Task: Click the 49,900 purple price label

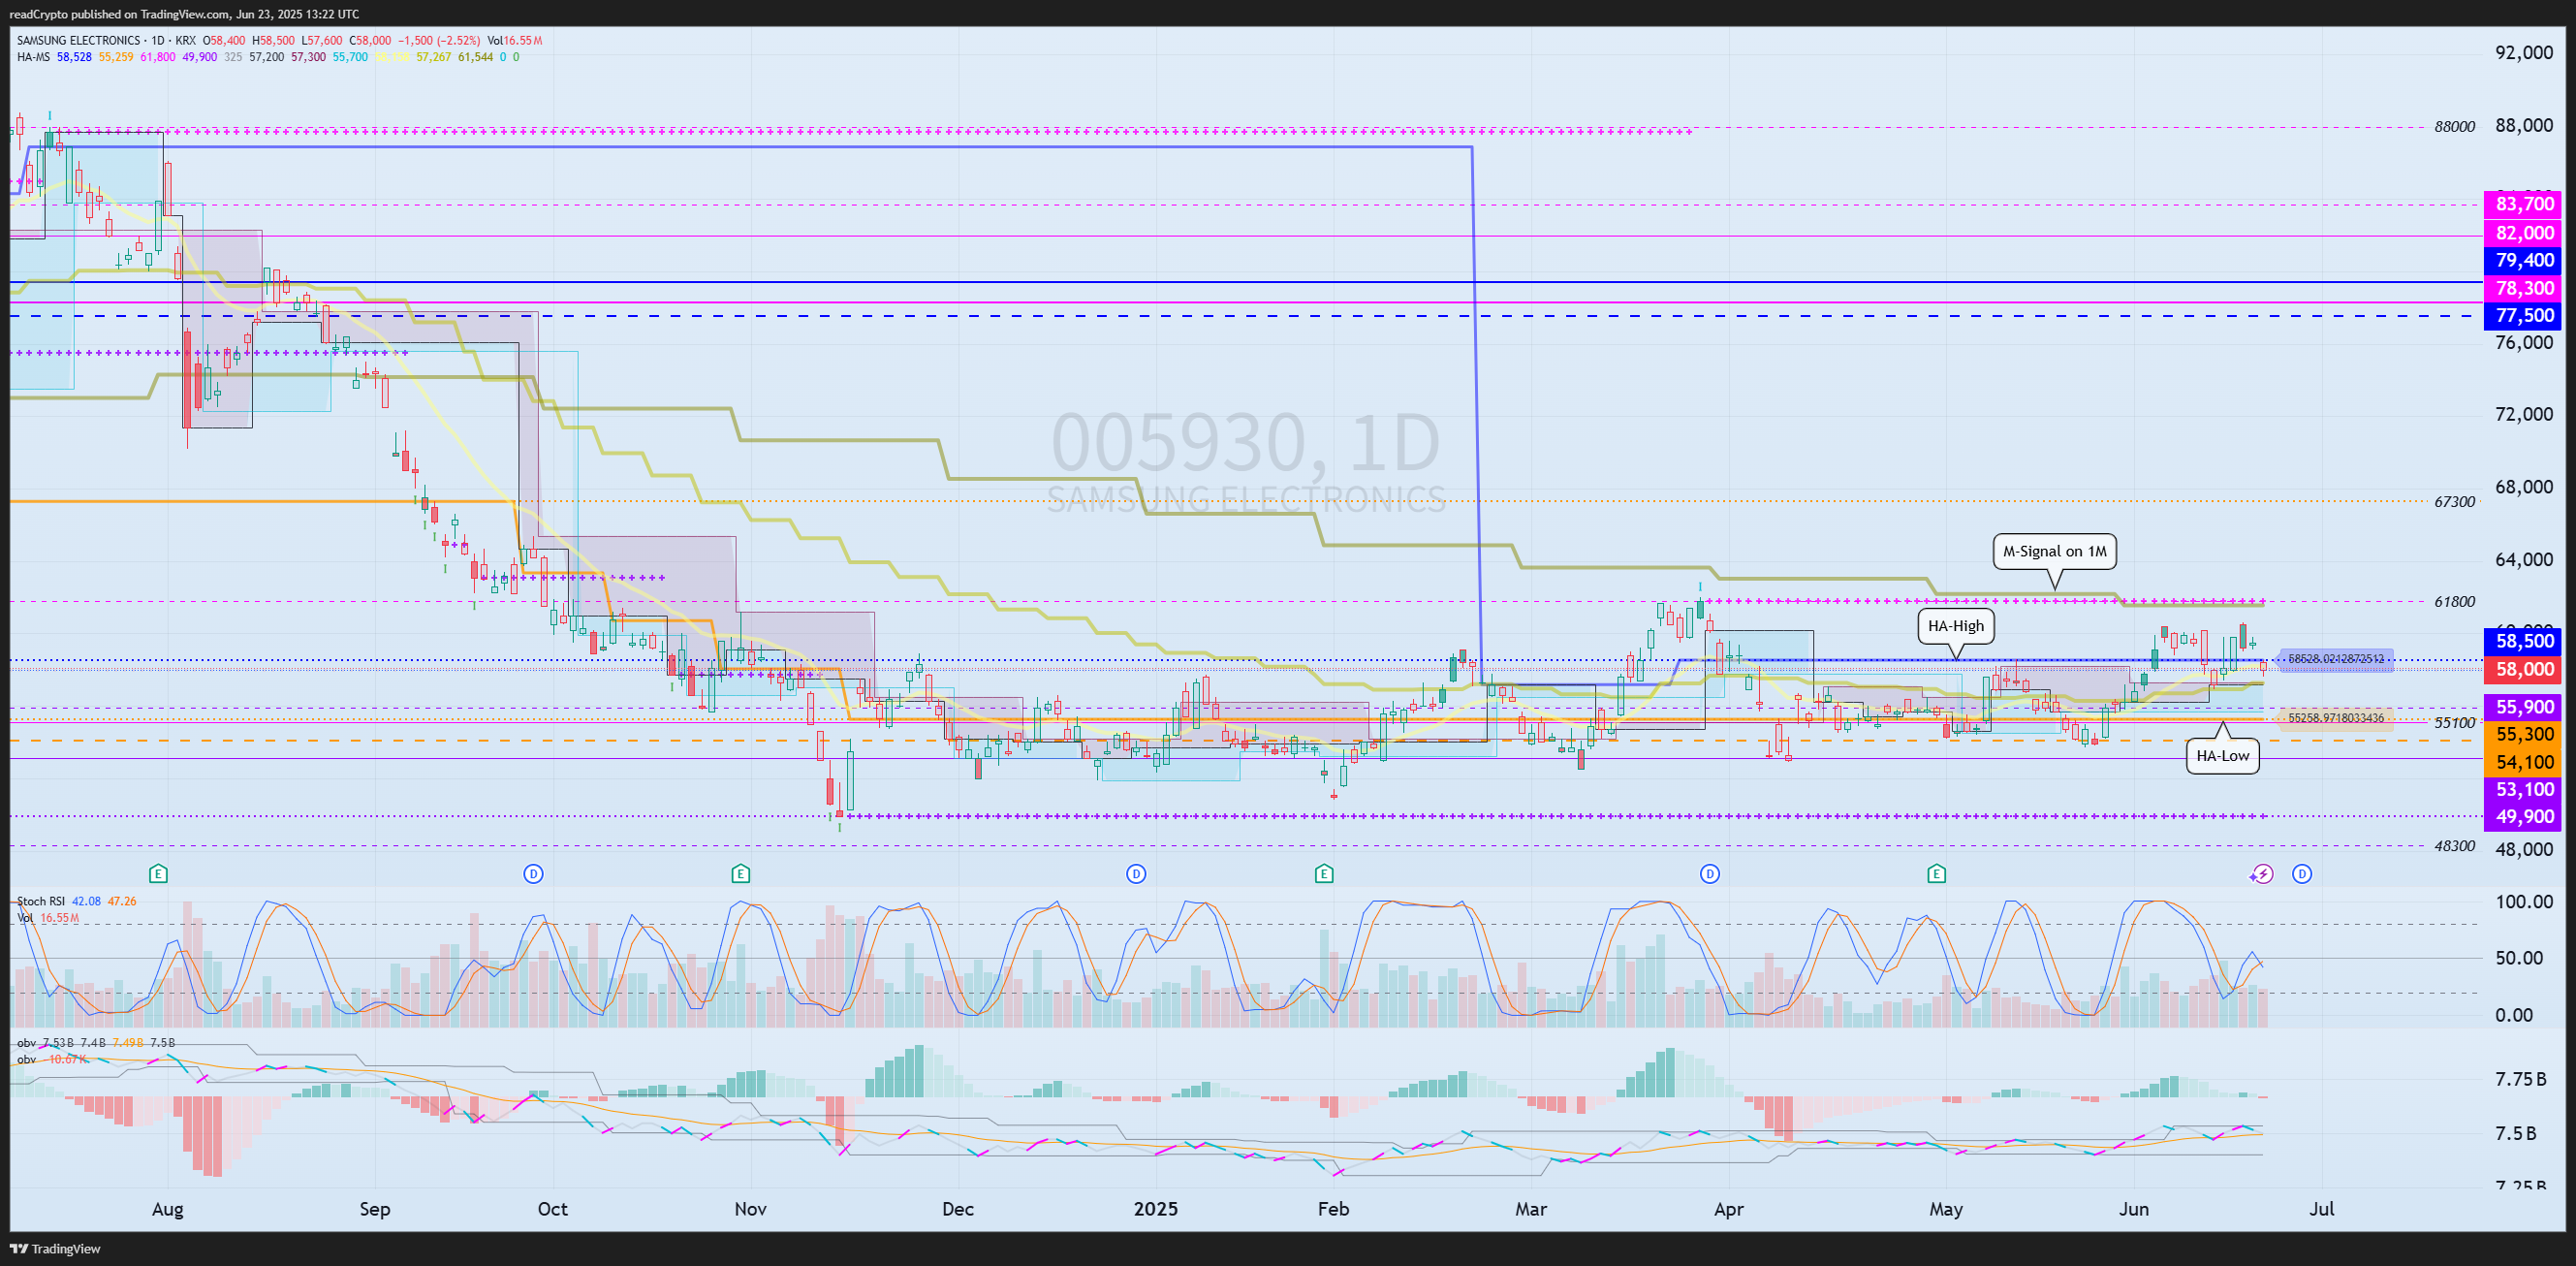Action: tap(2524, 816)
